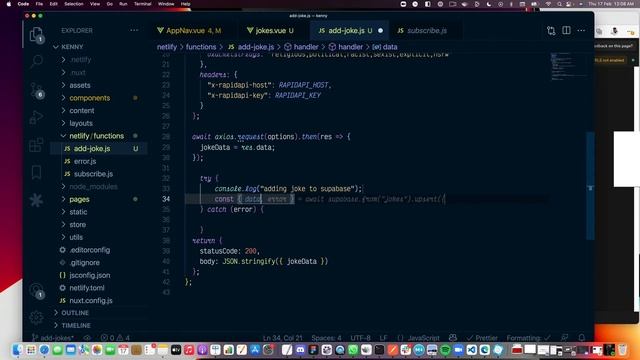
Task: Open Safari from the dock
Action: [44, 350]
